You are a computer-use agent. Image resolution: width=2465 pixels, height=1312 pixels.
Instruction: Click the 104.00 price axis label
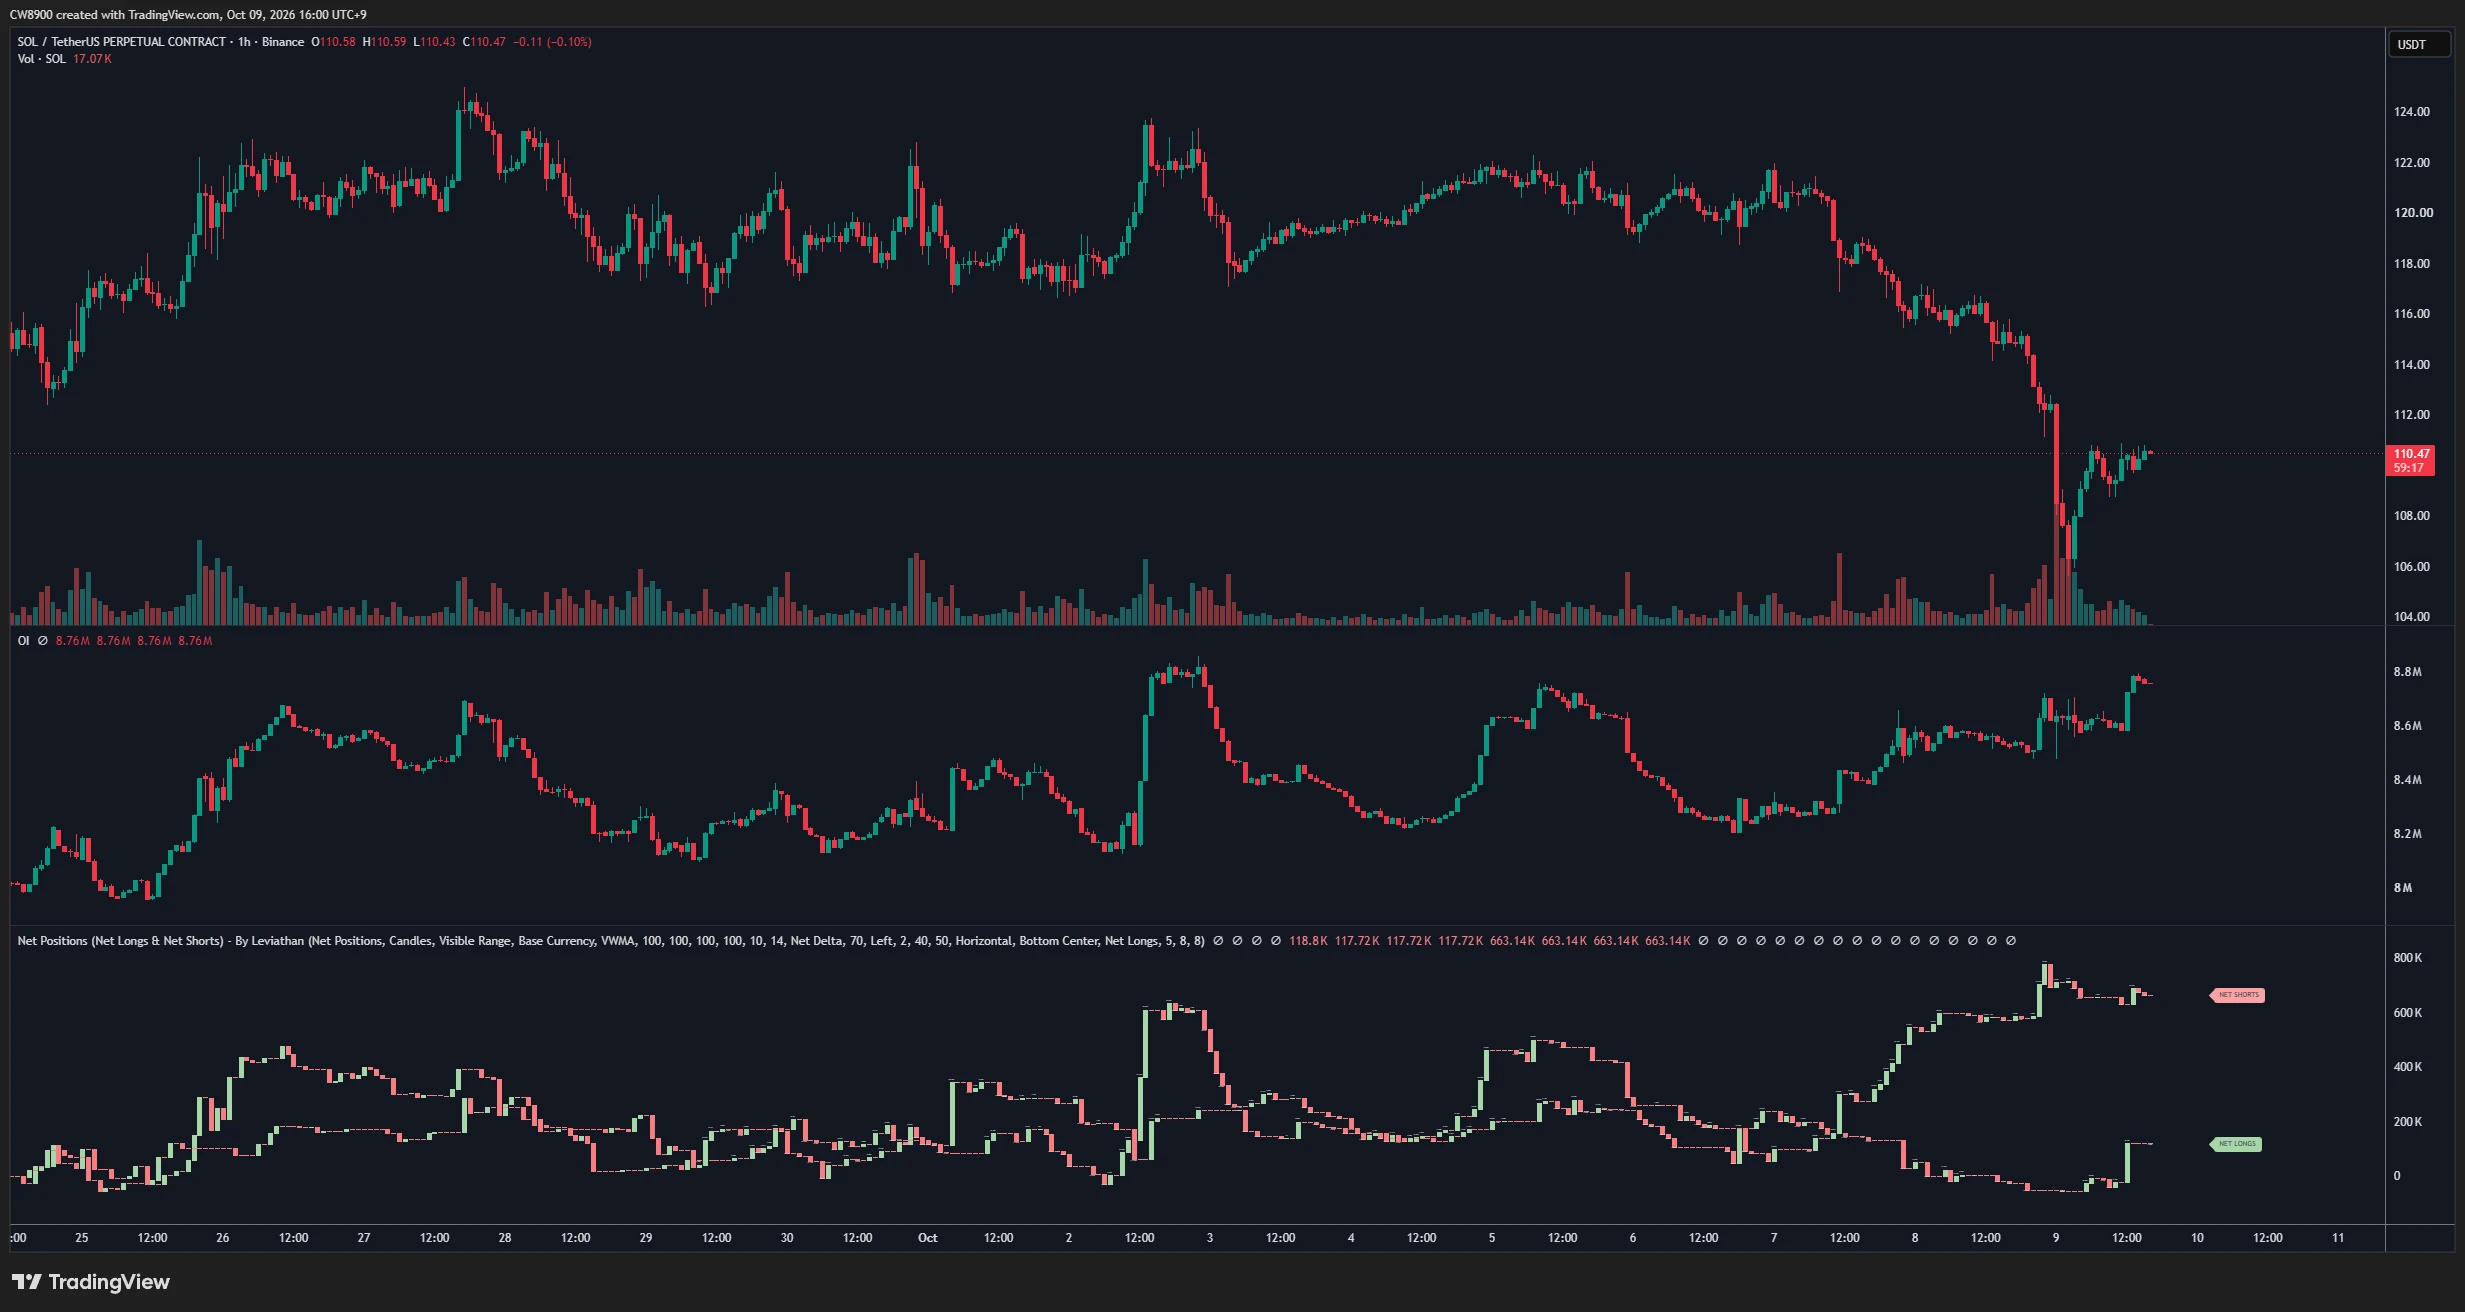click(2411, 617)
